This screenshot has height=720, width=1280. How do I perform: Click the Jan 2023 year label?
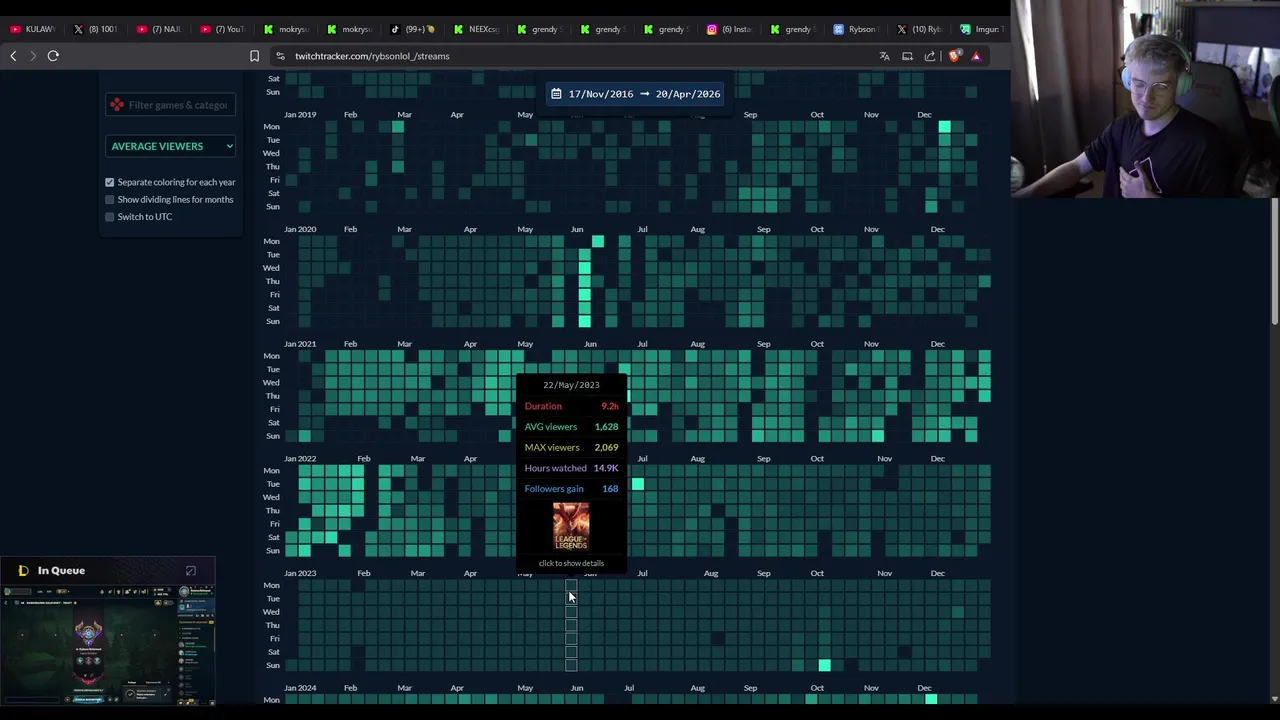(300, 573)
